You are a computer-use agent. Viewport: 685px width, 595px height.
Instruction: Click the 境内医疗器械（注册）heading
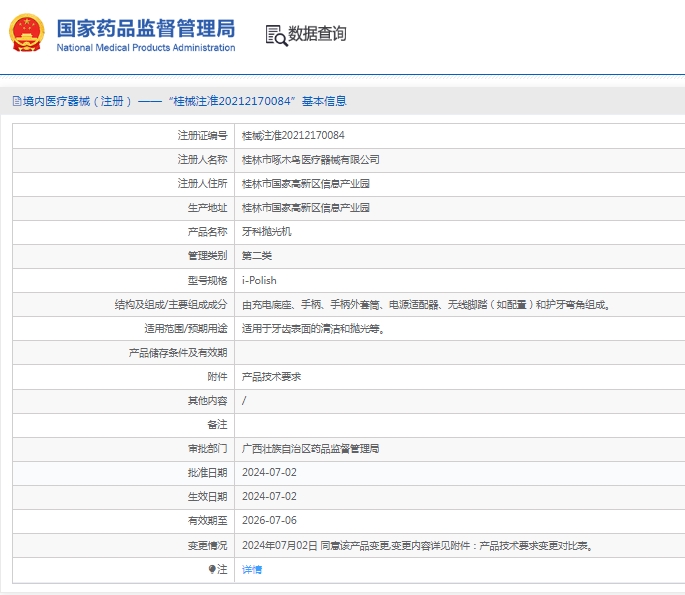click(x=77, y=101)
